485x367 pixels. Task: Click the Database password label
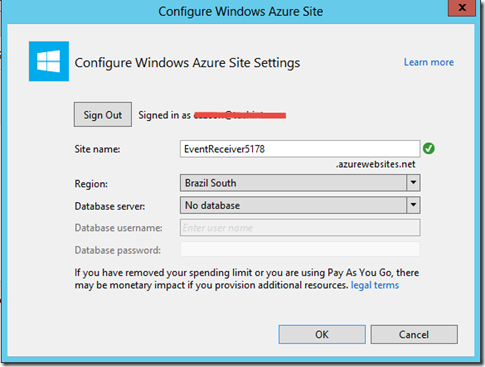[117, 250]
